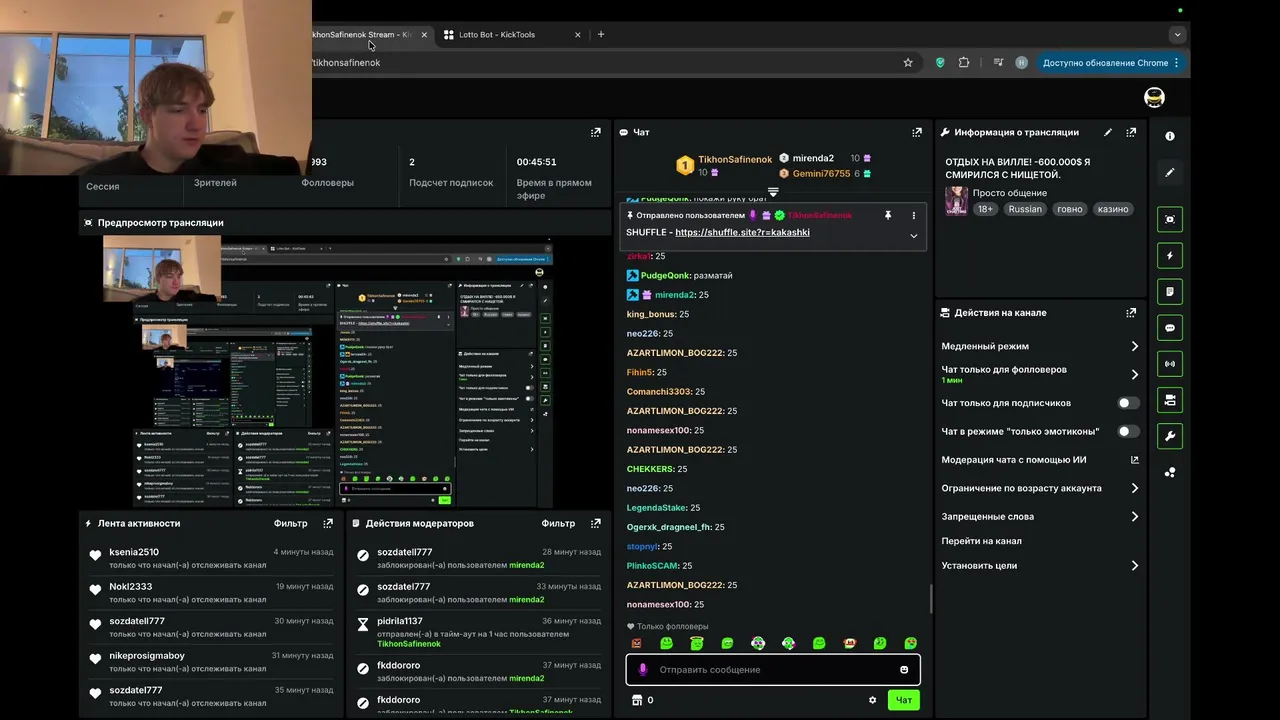Click the purple microphone icon in chat input

[643, 670]
